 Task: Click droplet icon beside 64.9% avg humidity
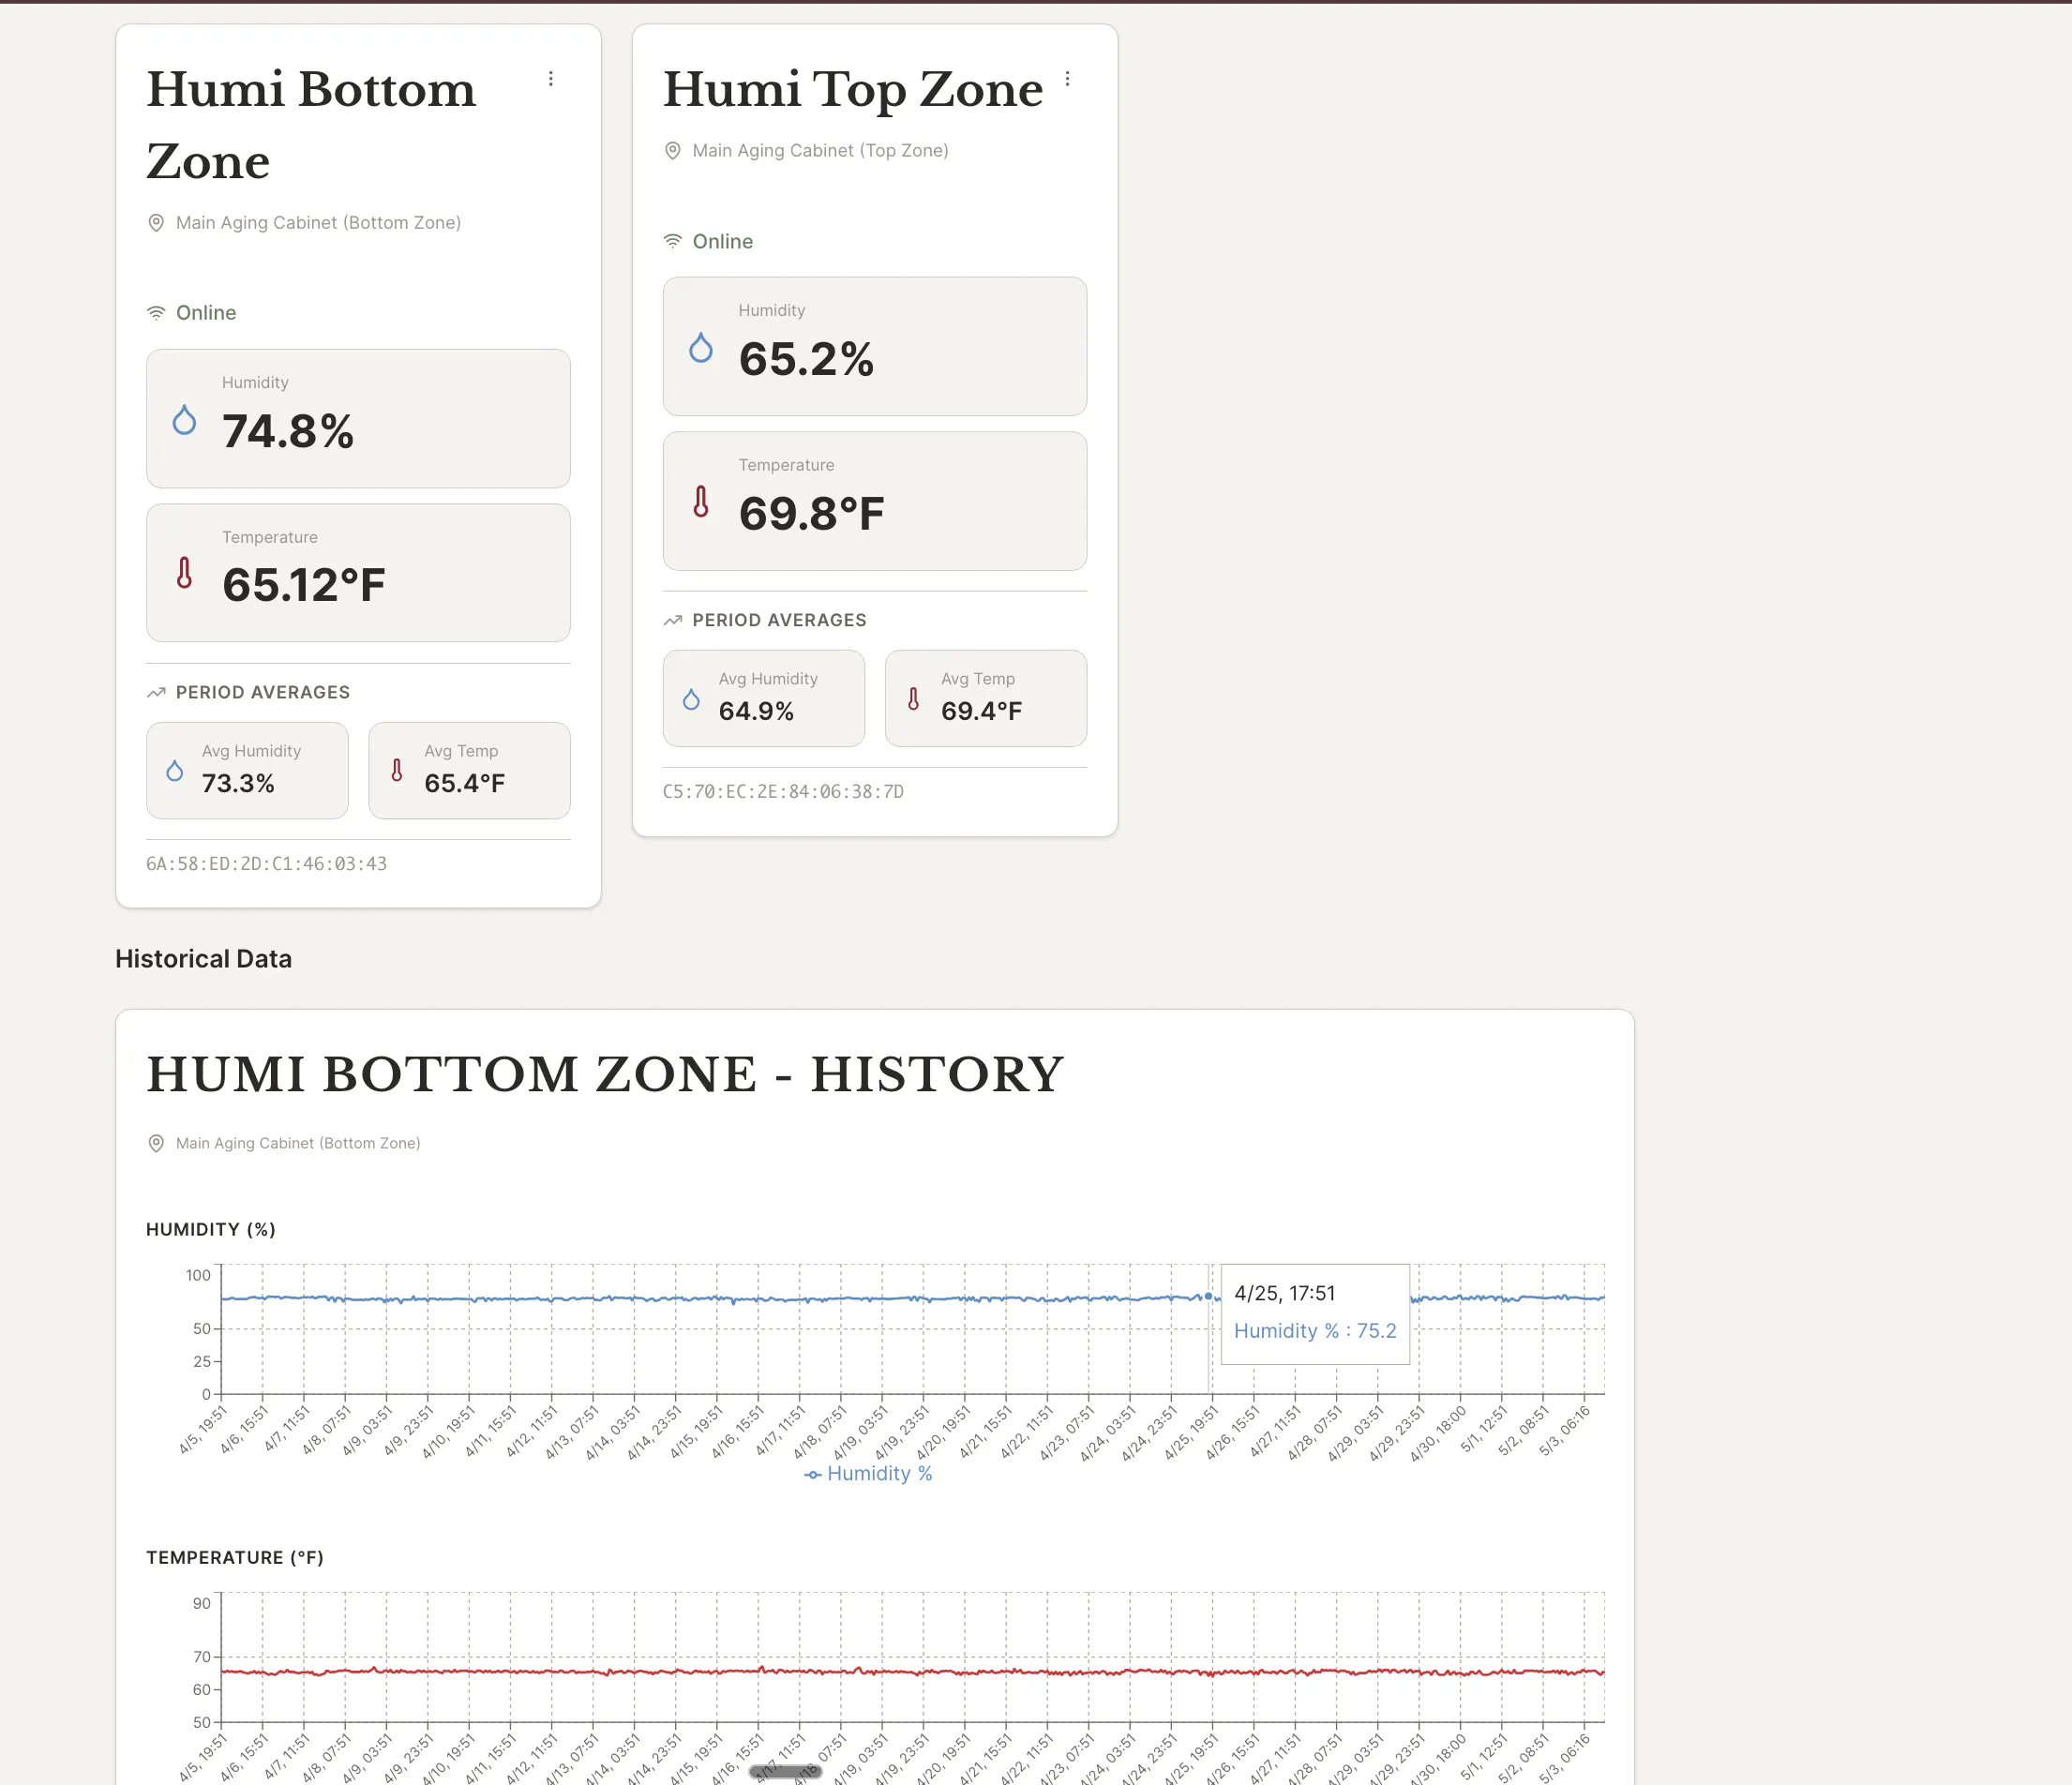pyautogui.click(x=691, y=699)
